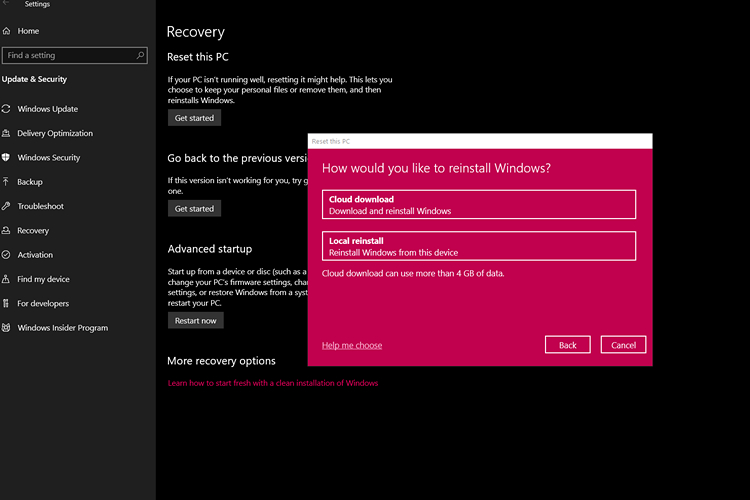Cancel the Reset this PC dialog
The height and width of the screenshot is (500, 750).
pos(623,345)
